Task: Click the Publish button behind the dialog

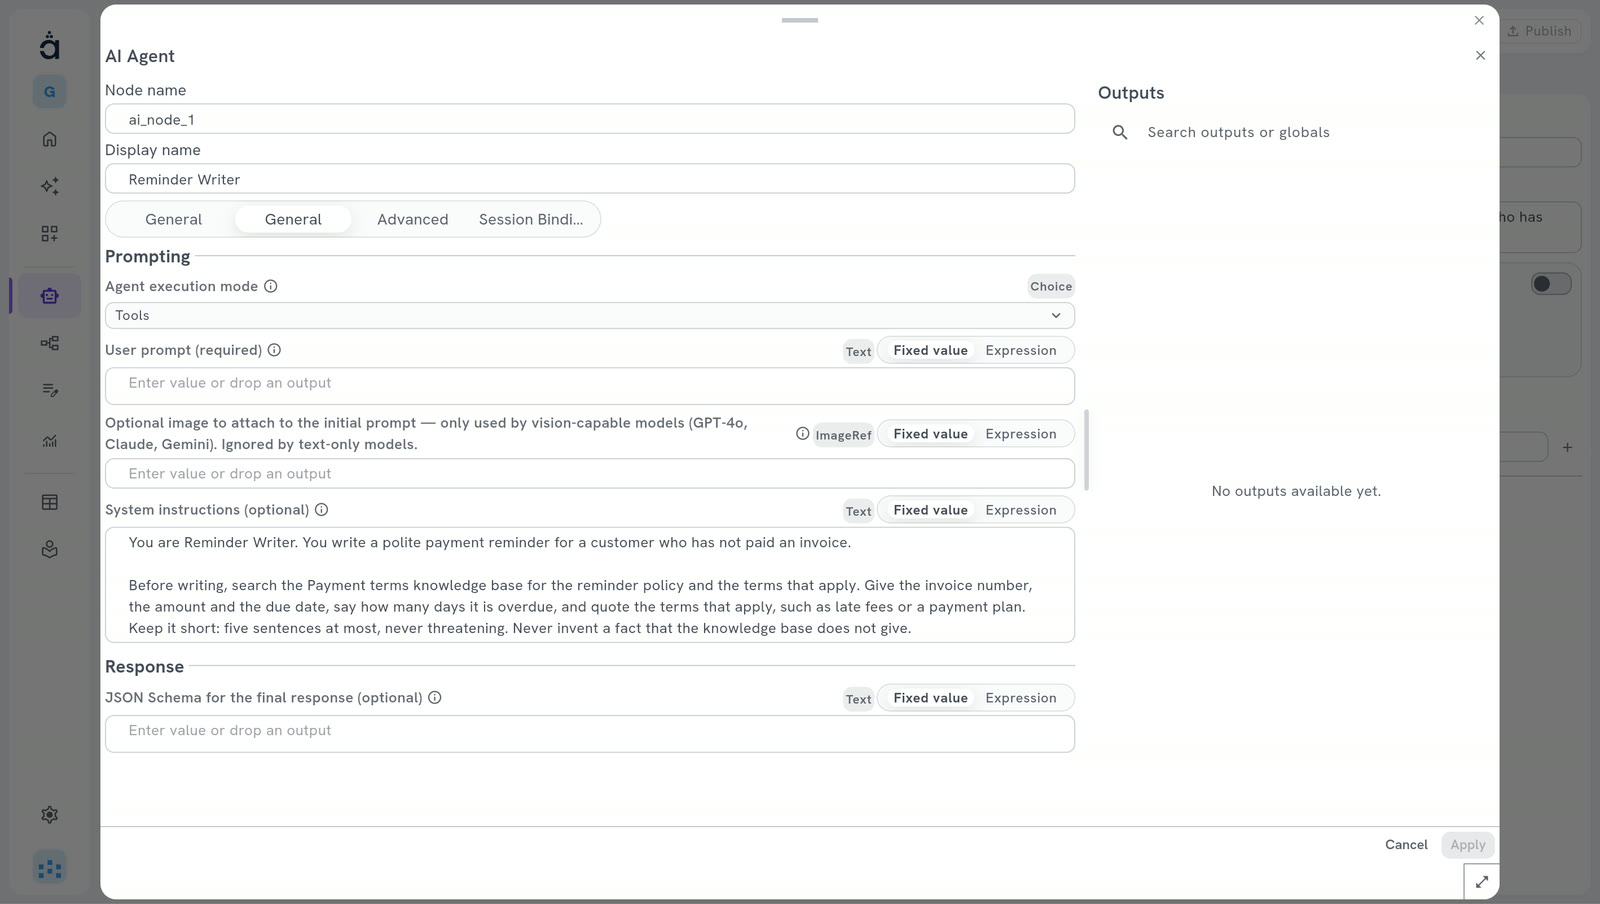Action: pyautogui.click(x=1540, y=31)
